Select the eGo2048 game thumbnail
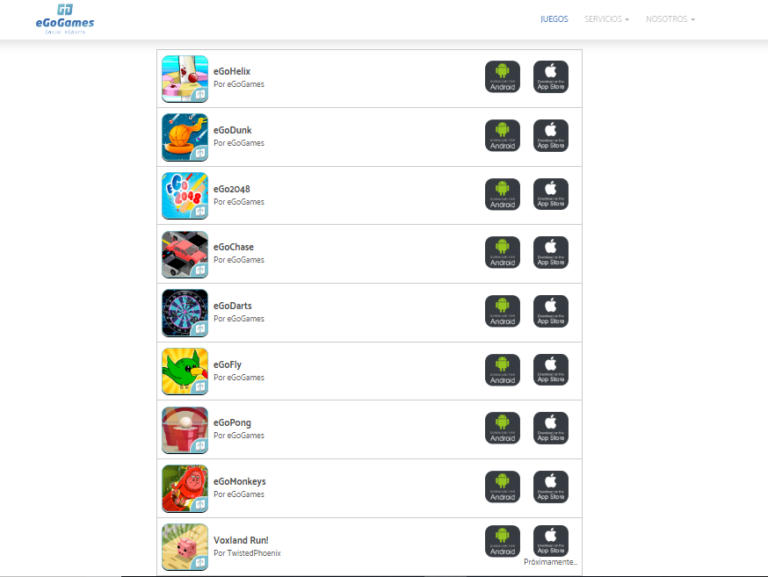Screen dimensions: 768x577 (185, 196)
